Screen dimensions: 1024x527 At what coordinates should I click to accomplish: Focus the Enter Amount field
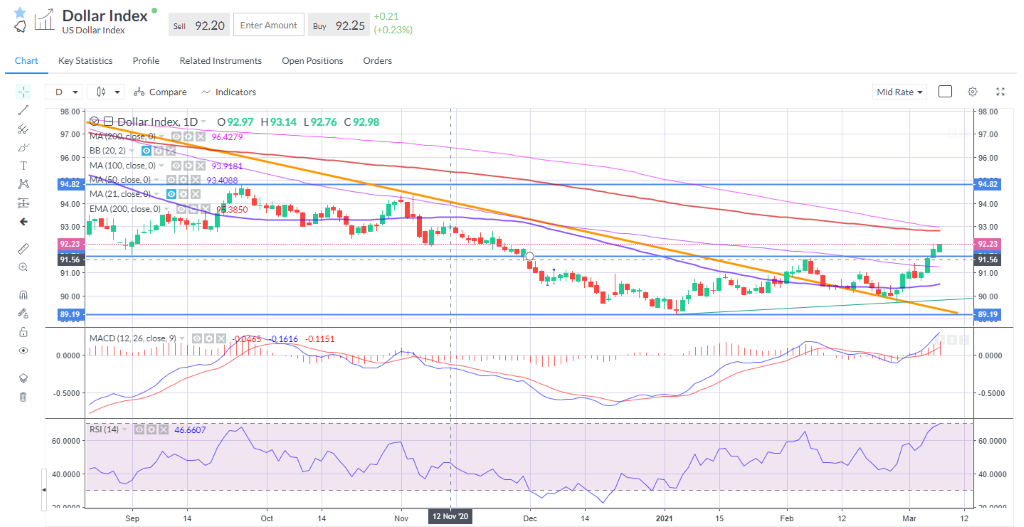[x=268, y=25]
